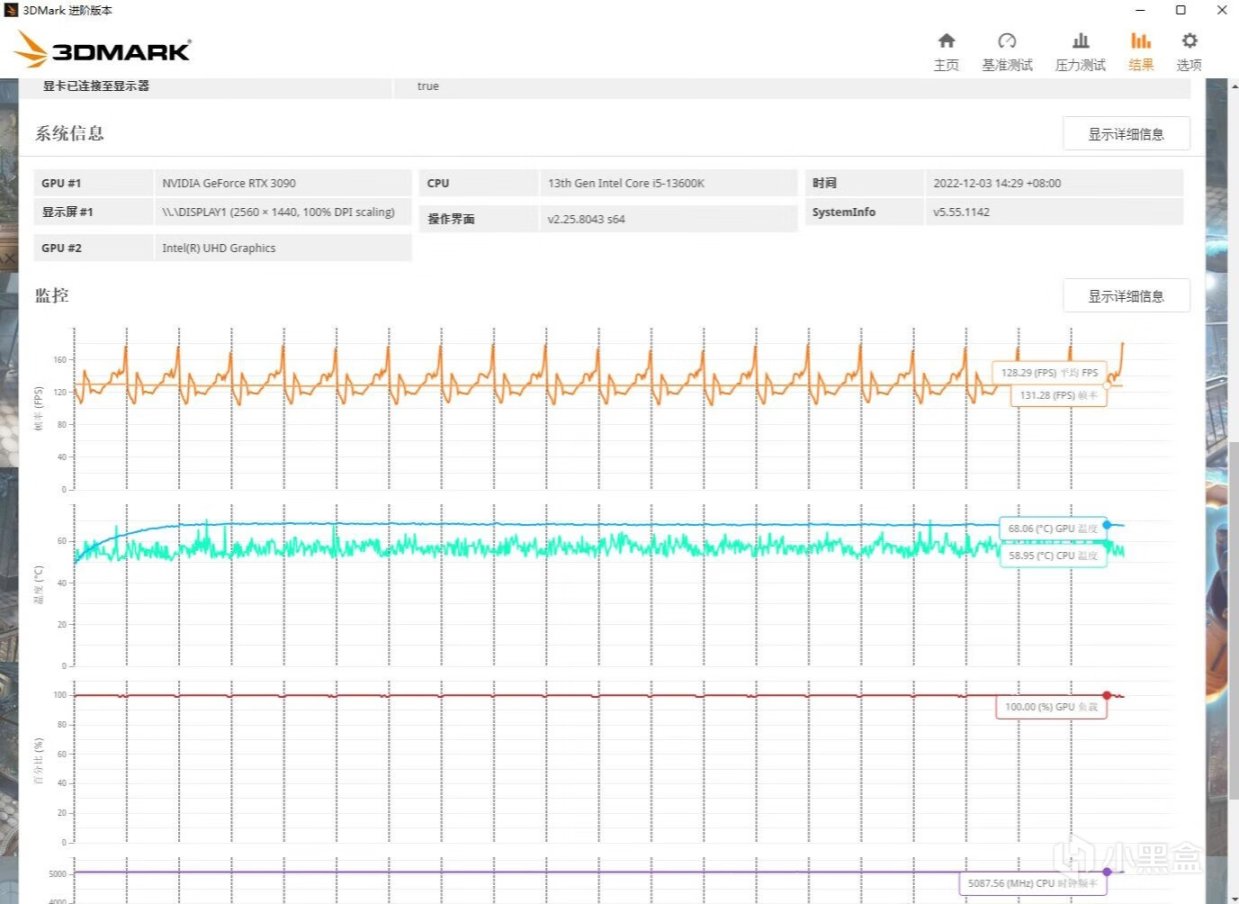Click the 系统信息 section heading
This screenshot has height=904, width=1239.
70,133
